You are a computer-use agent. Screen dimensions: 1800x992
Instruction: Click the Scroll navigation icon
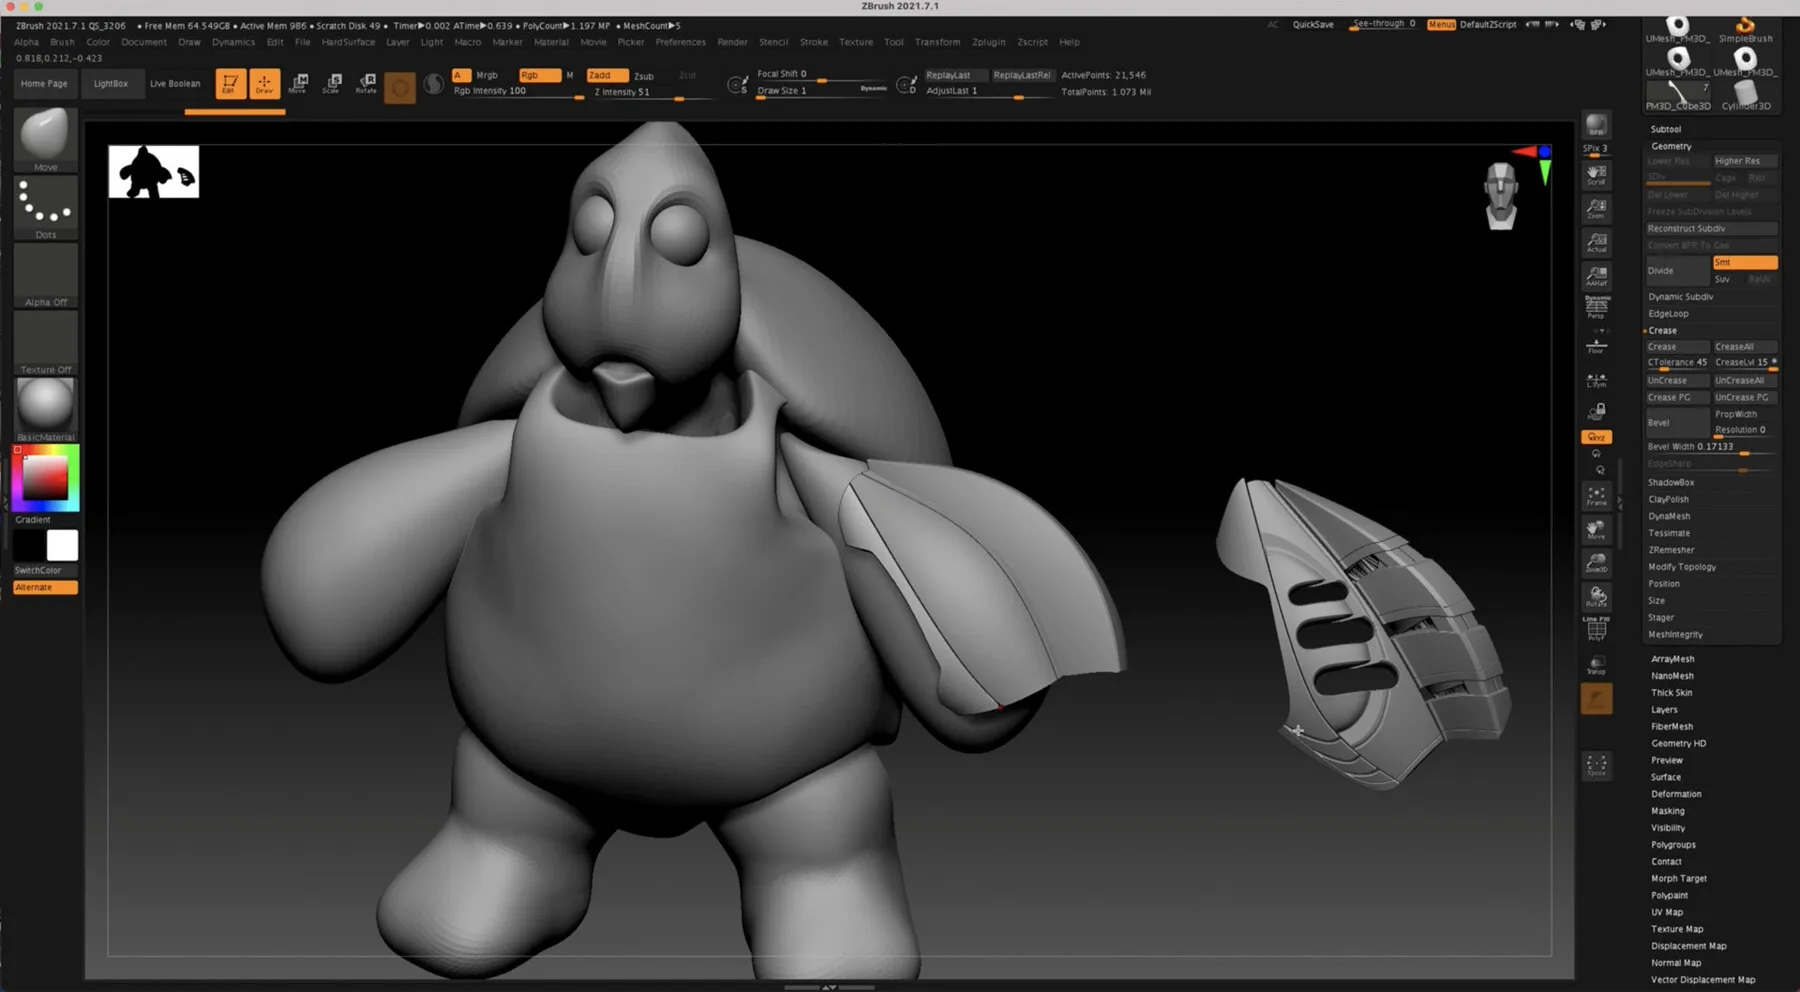tap(1596, 175)
